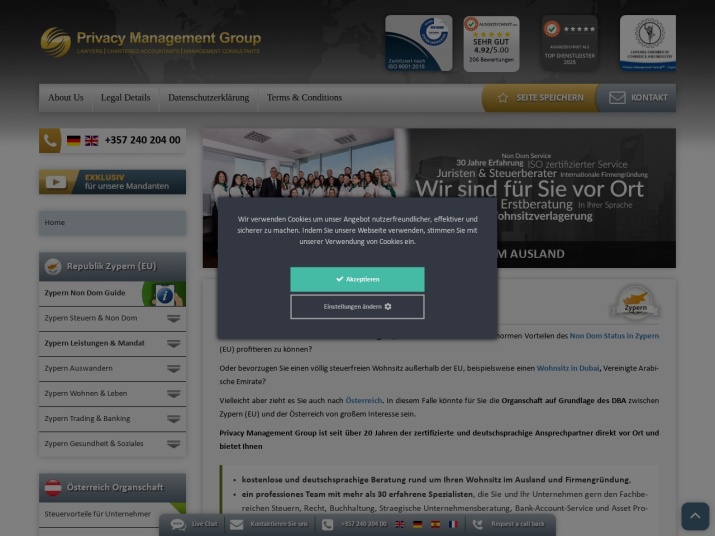The width and height of the screenshot is (715, 536).
Task: Click Request a call back label
Action: (x=518, y=524)
